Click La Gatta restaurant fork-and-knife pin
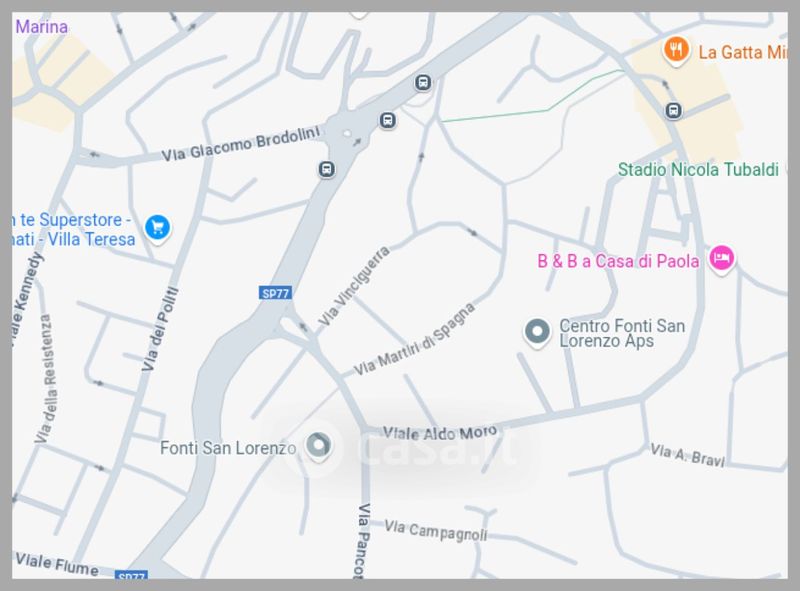 pos(676,50)
